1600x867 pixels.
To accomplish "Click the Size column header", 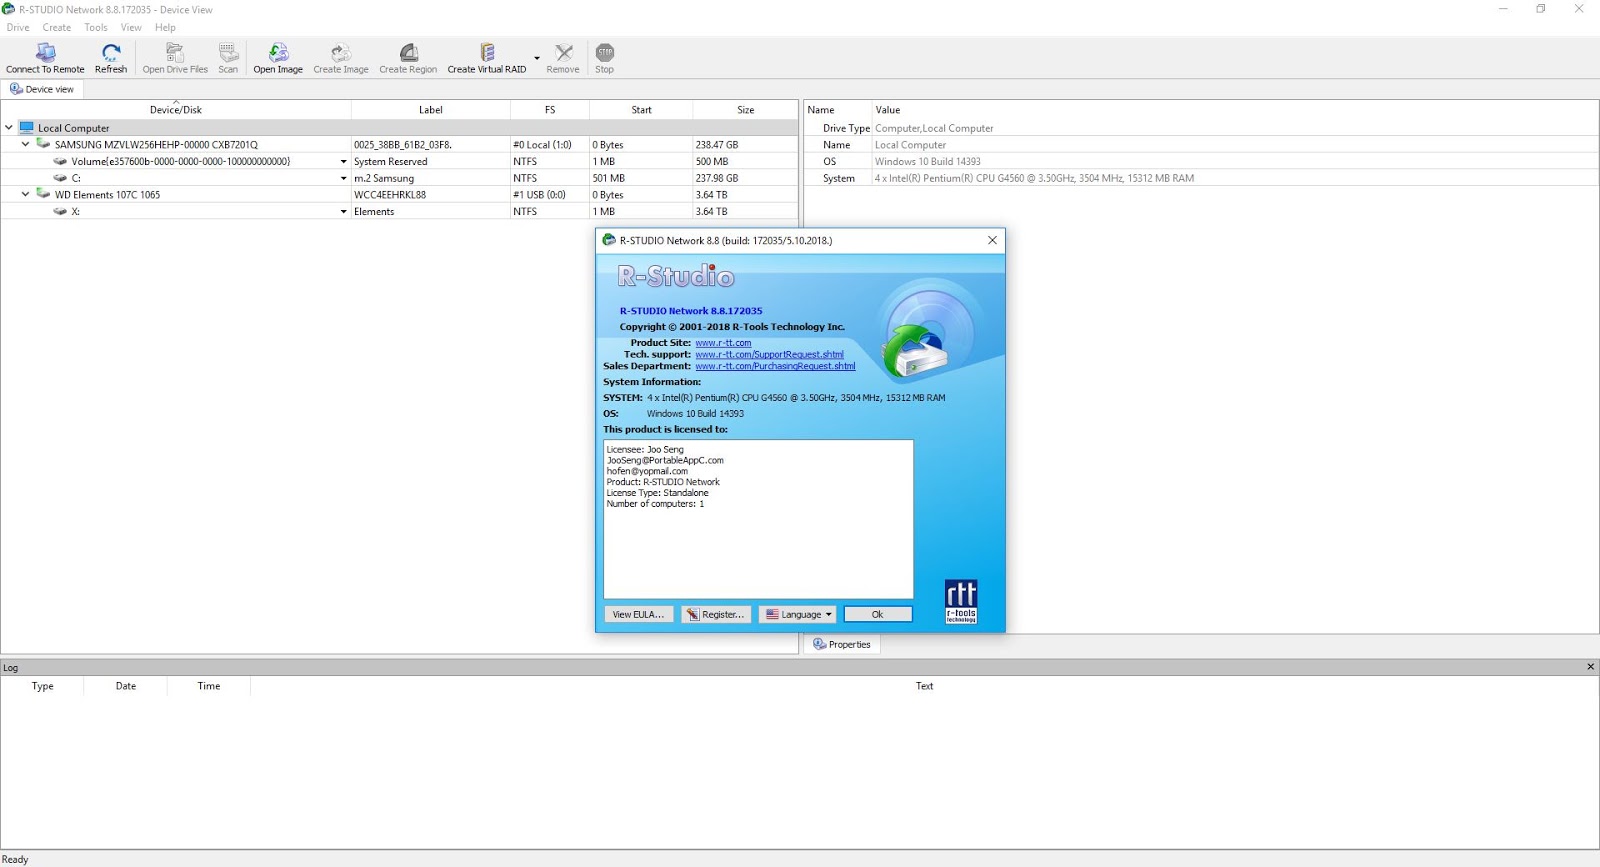I will [x=745, y=110].
